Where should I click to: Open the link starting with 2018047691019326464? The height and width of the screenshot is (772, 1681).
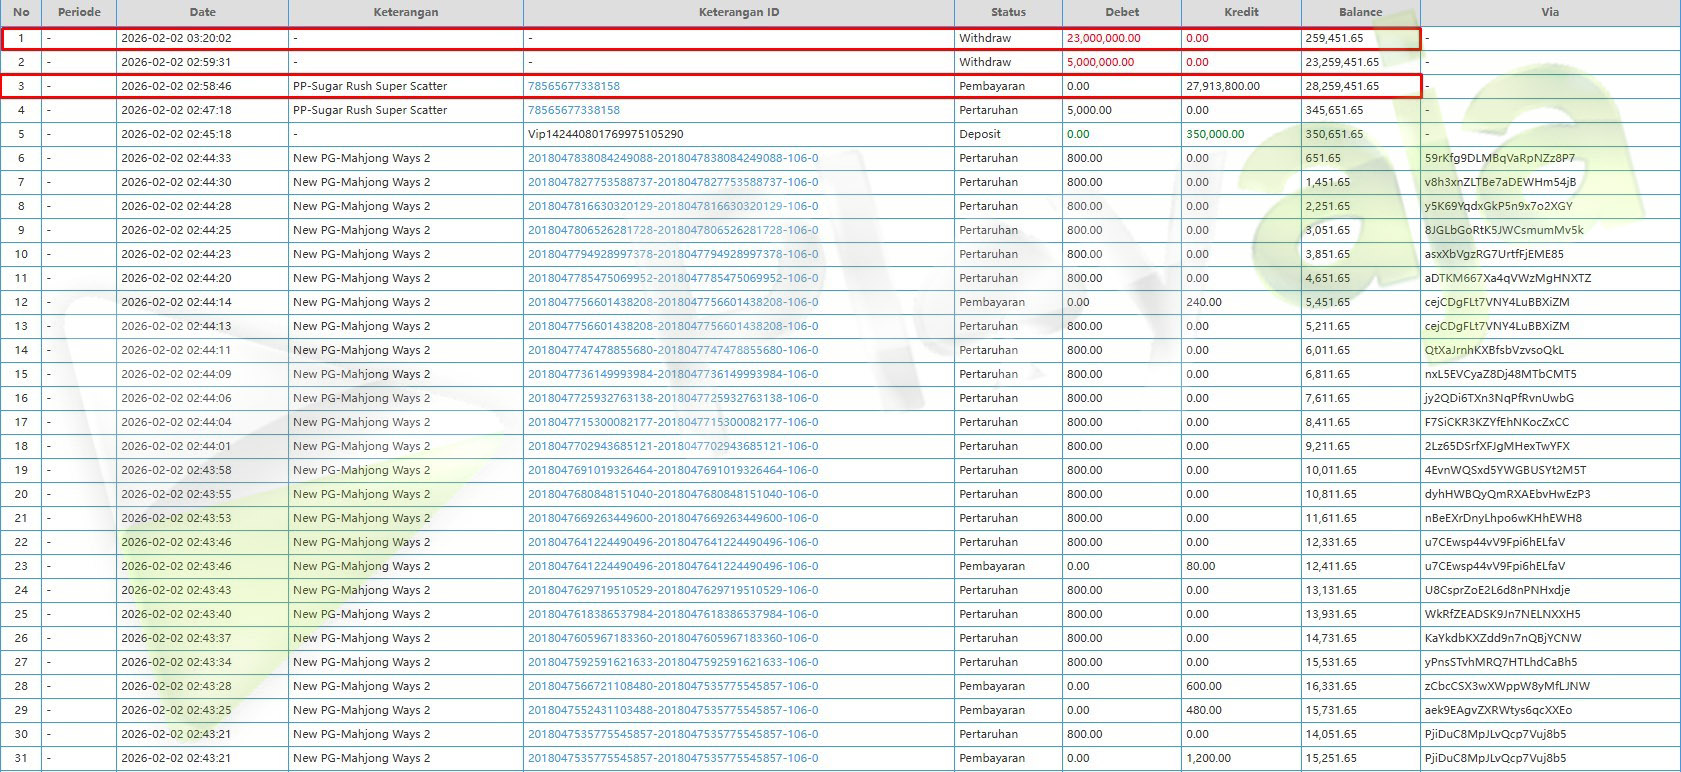point(672,470)
